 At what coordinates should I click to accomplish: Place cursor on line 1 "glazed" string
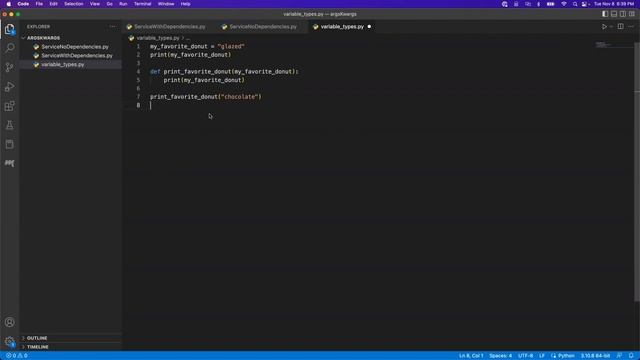pos(231,47)
